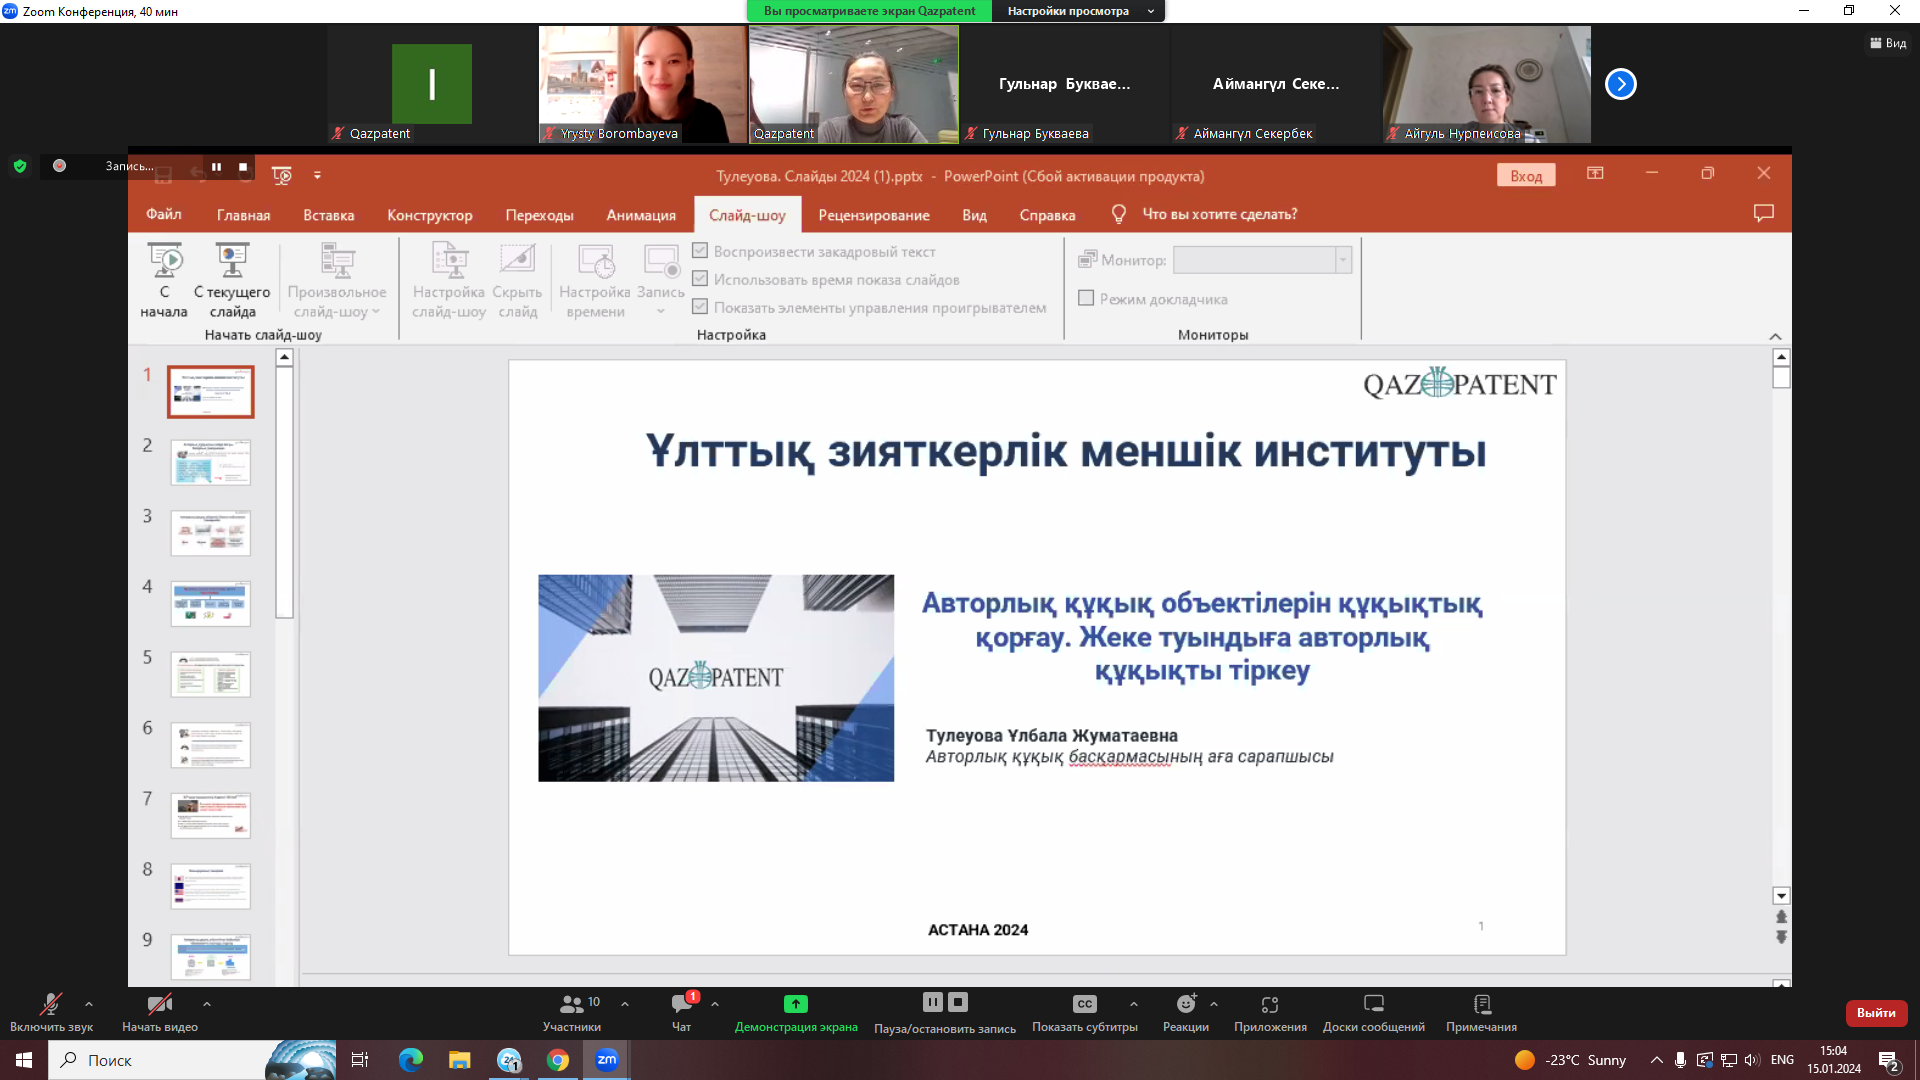The width and height of the screenshot is (1920, 1080).
Task: Click Reactions icon in Zoom toolbar
Action: point(1186,1004)
